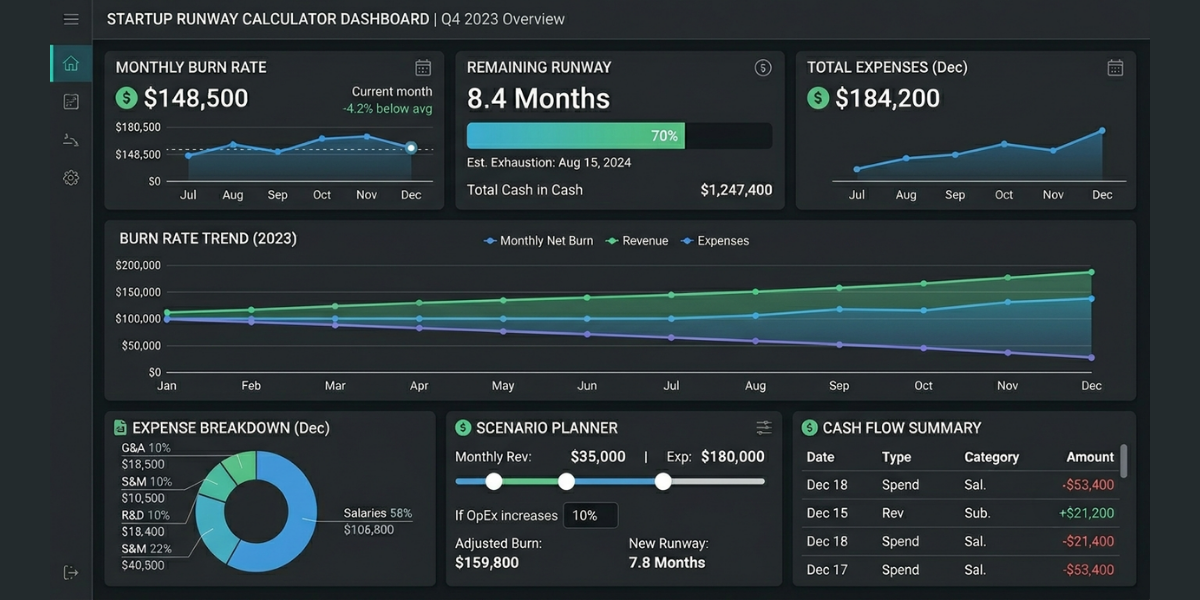Adjust the third scenario slider handle

663,481
